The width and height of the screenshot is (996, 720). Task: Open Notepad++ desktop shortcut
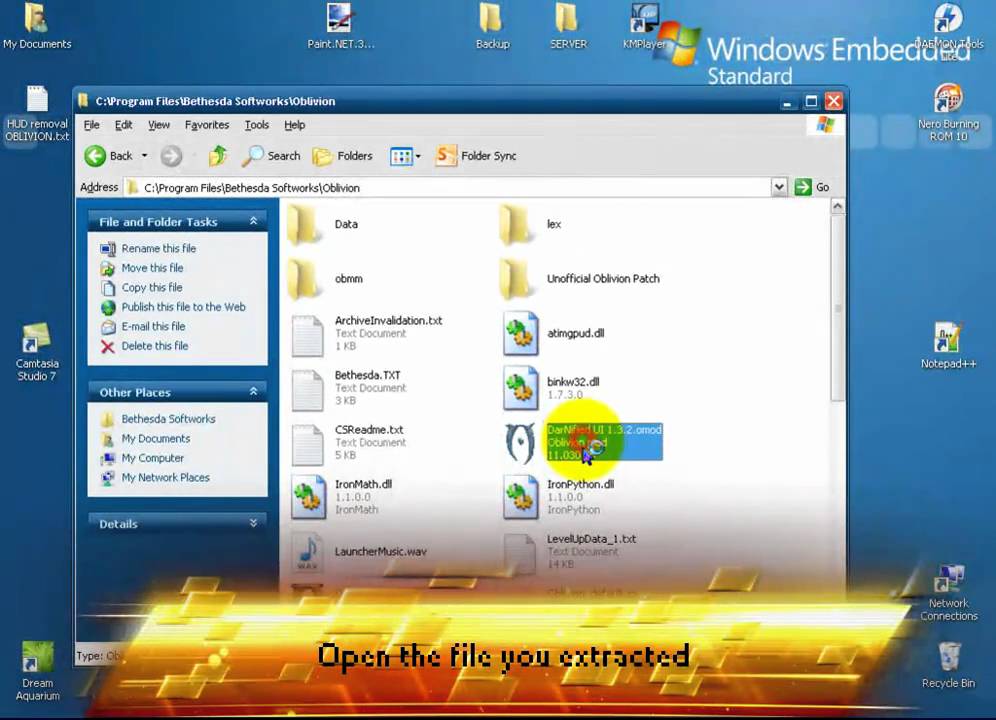(948, 346)
